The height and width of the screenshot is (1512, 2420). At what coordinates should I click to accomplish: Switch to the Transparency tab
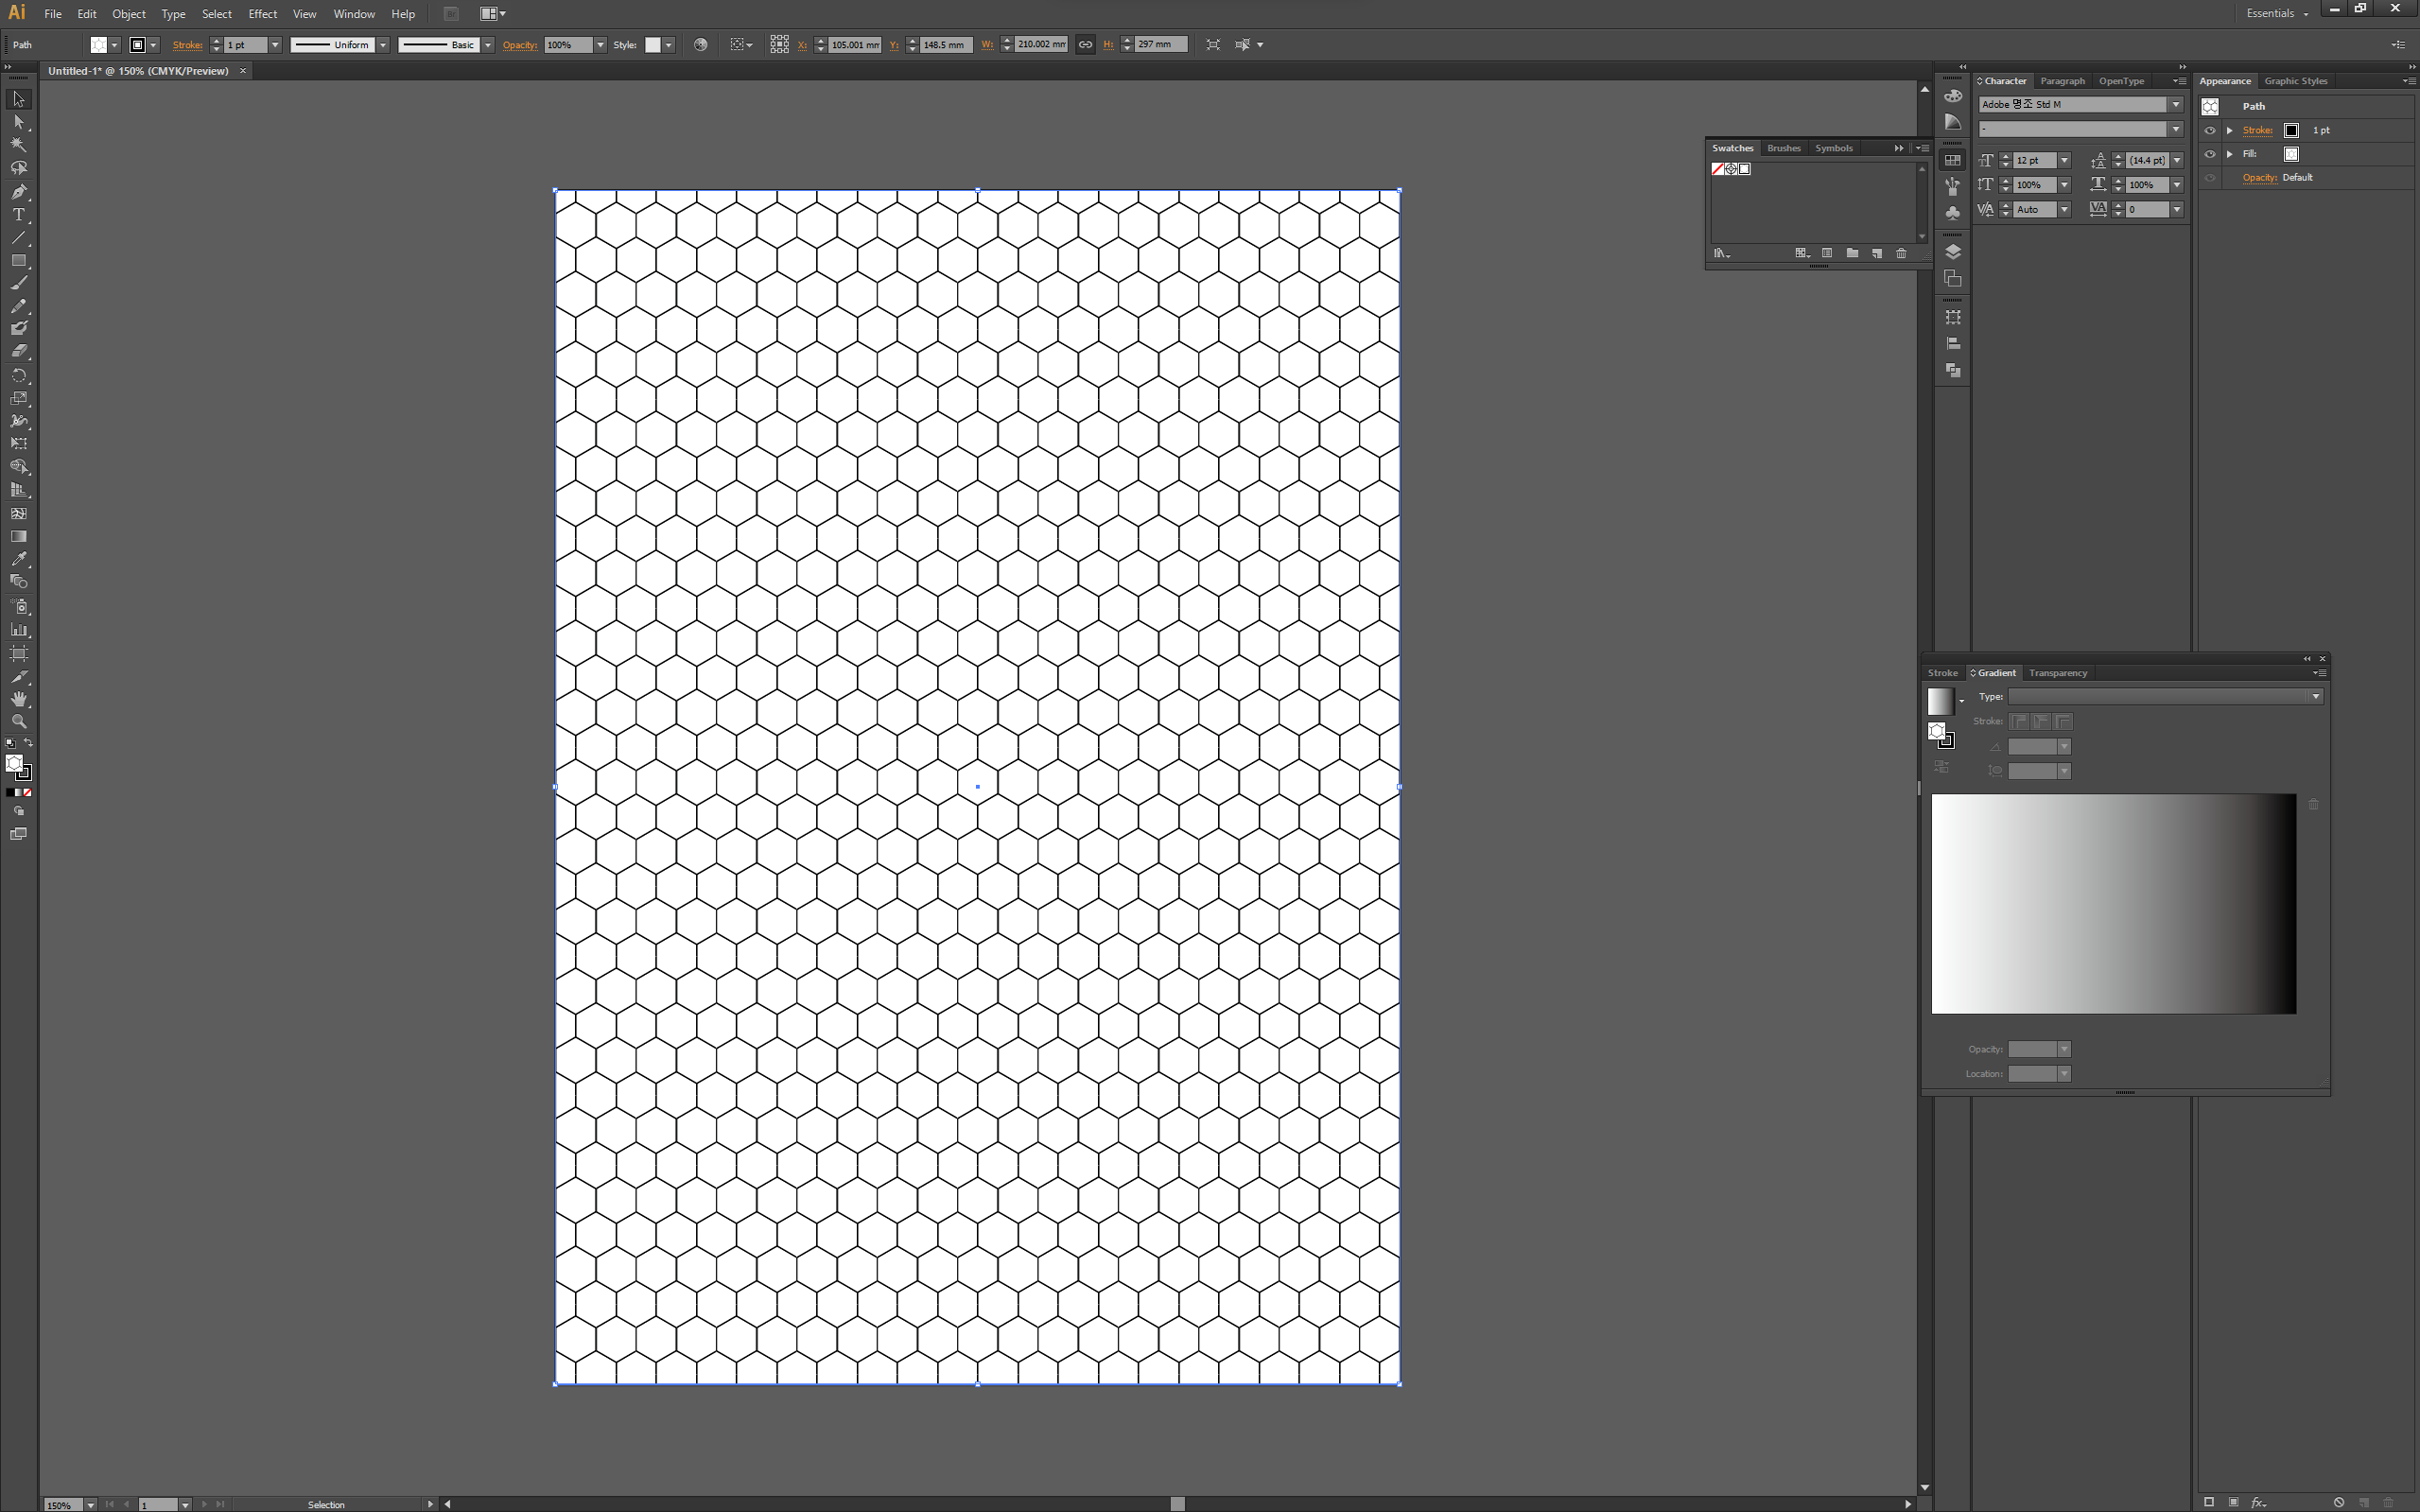(x=2057, y=673)
